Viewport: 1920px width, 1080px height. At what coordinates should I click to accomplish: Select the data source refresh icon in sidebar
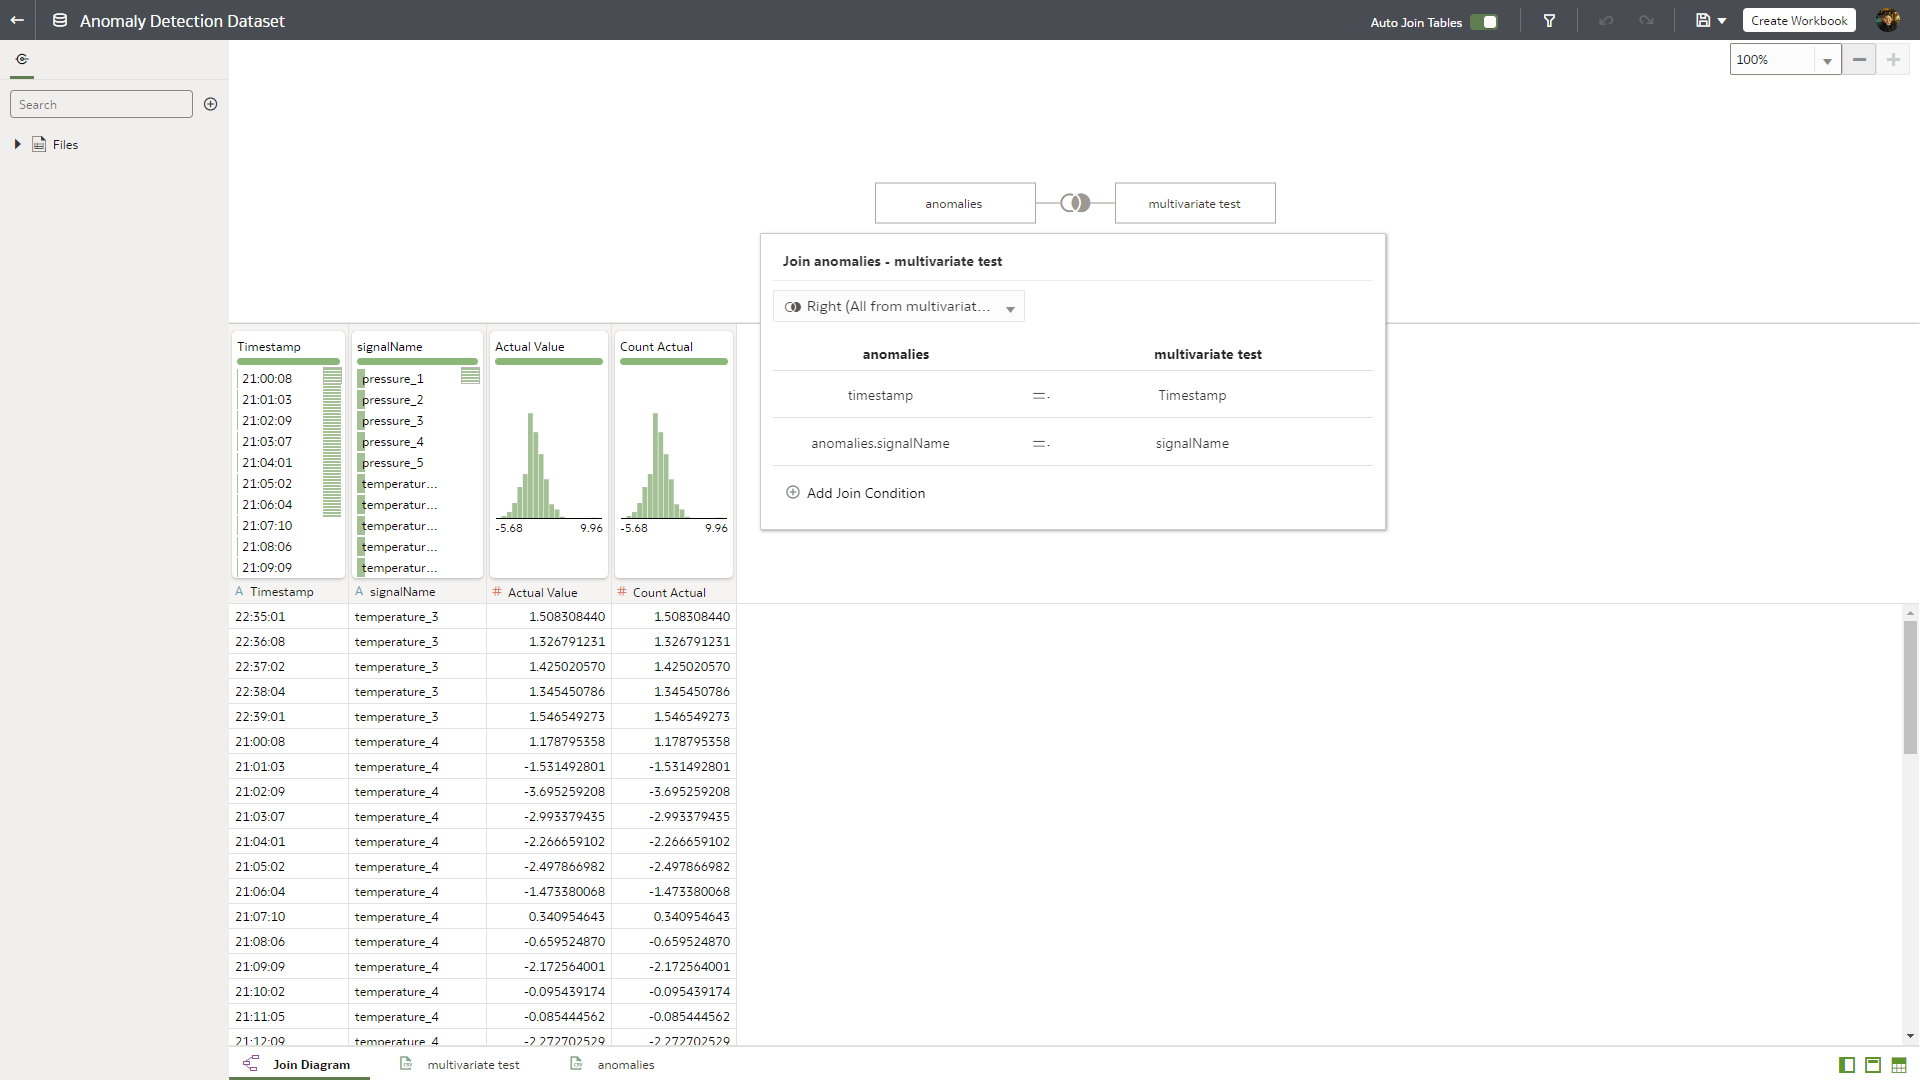click(x=22, y=58)
